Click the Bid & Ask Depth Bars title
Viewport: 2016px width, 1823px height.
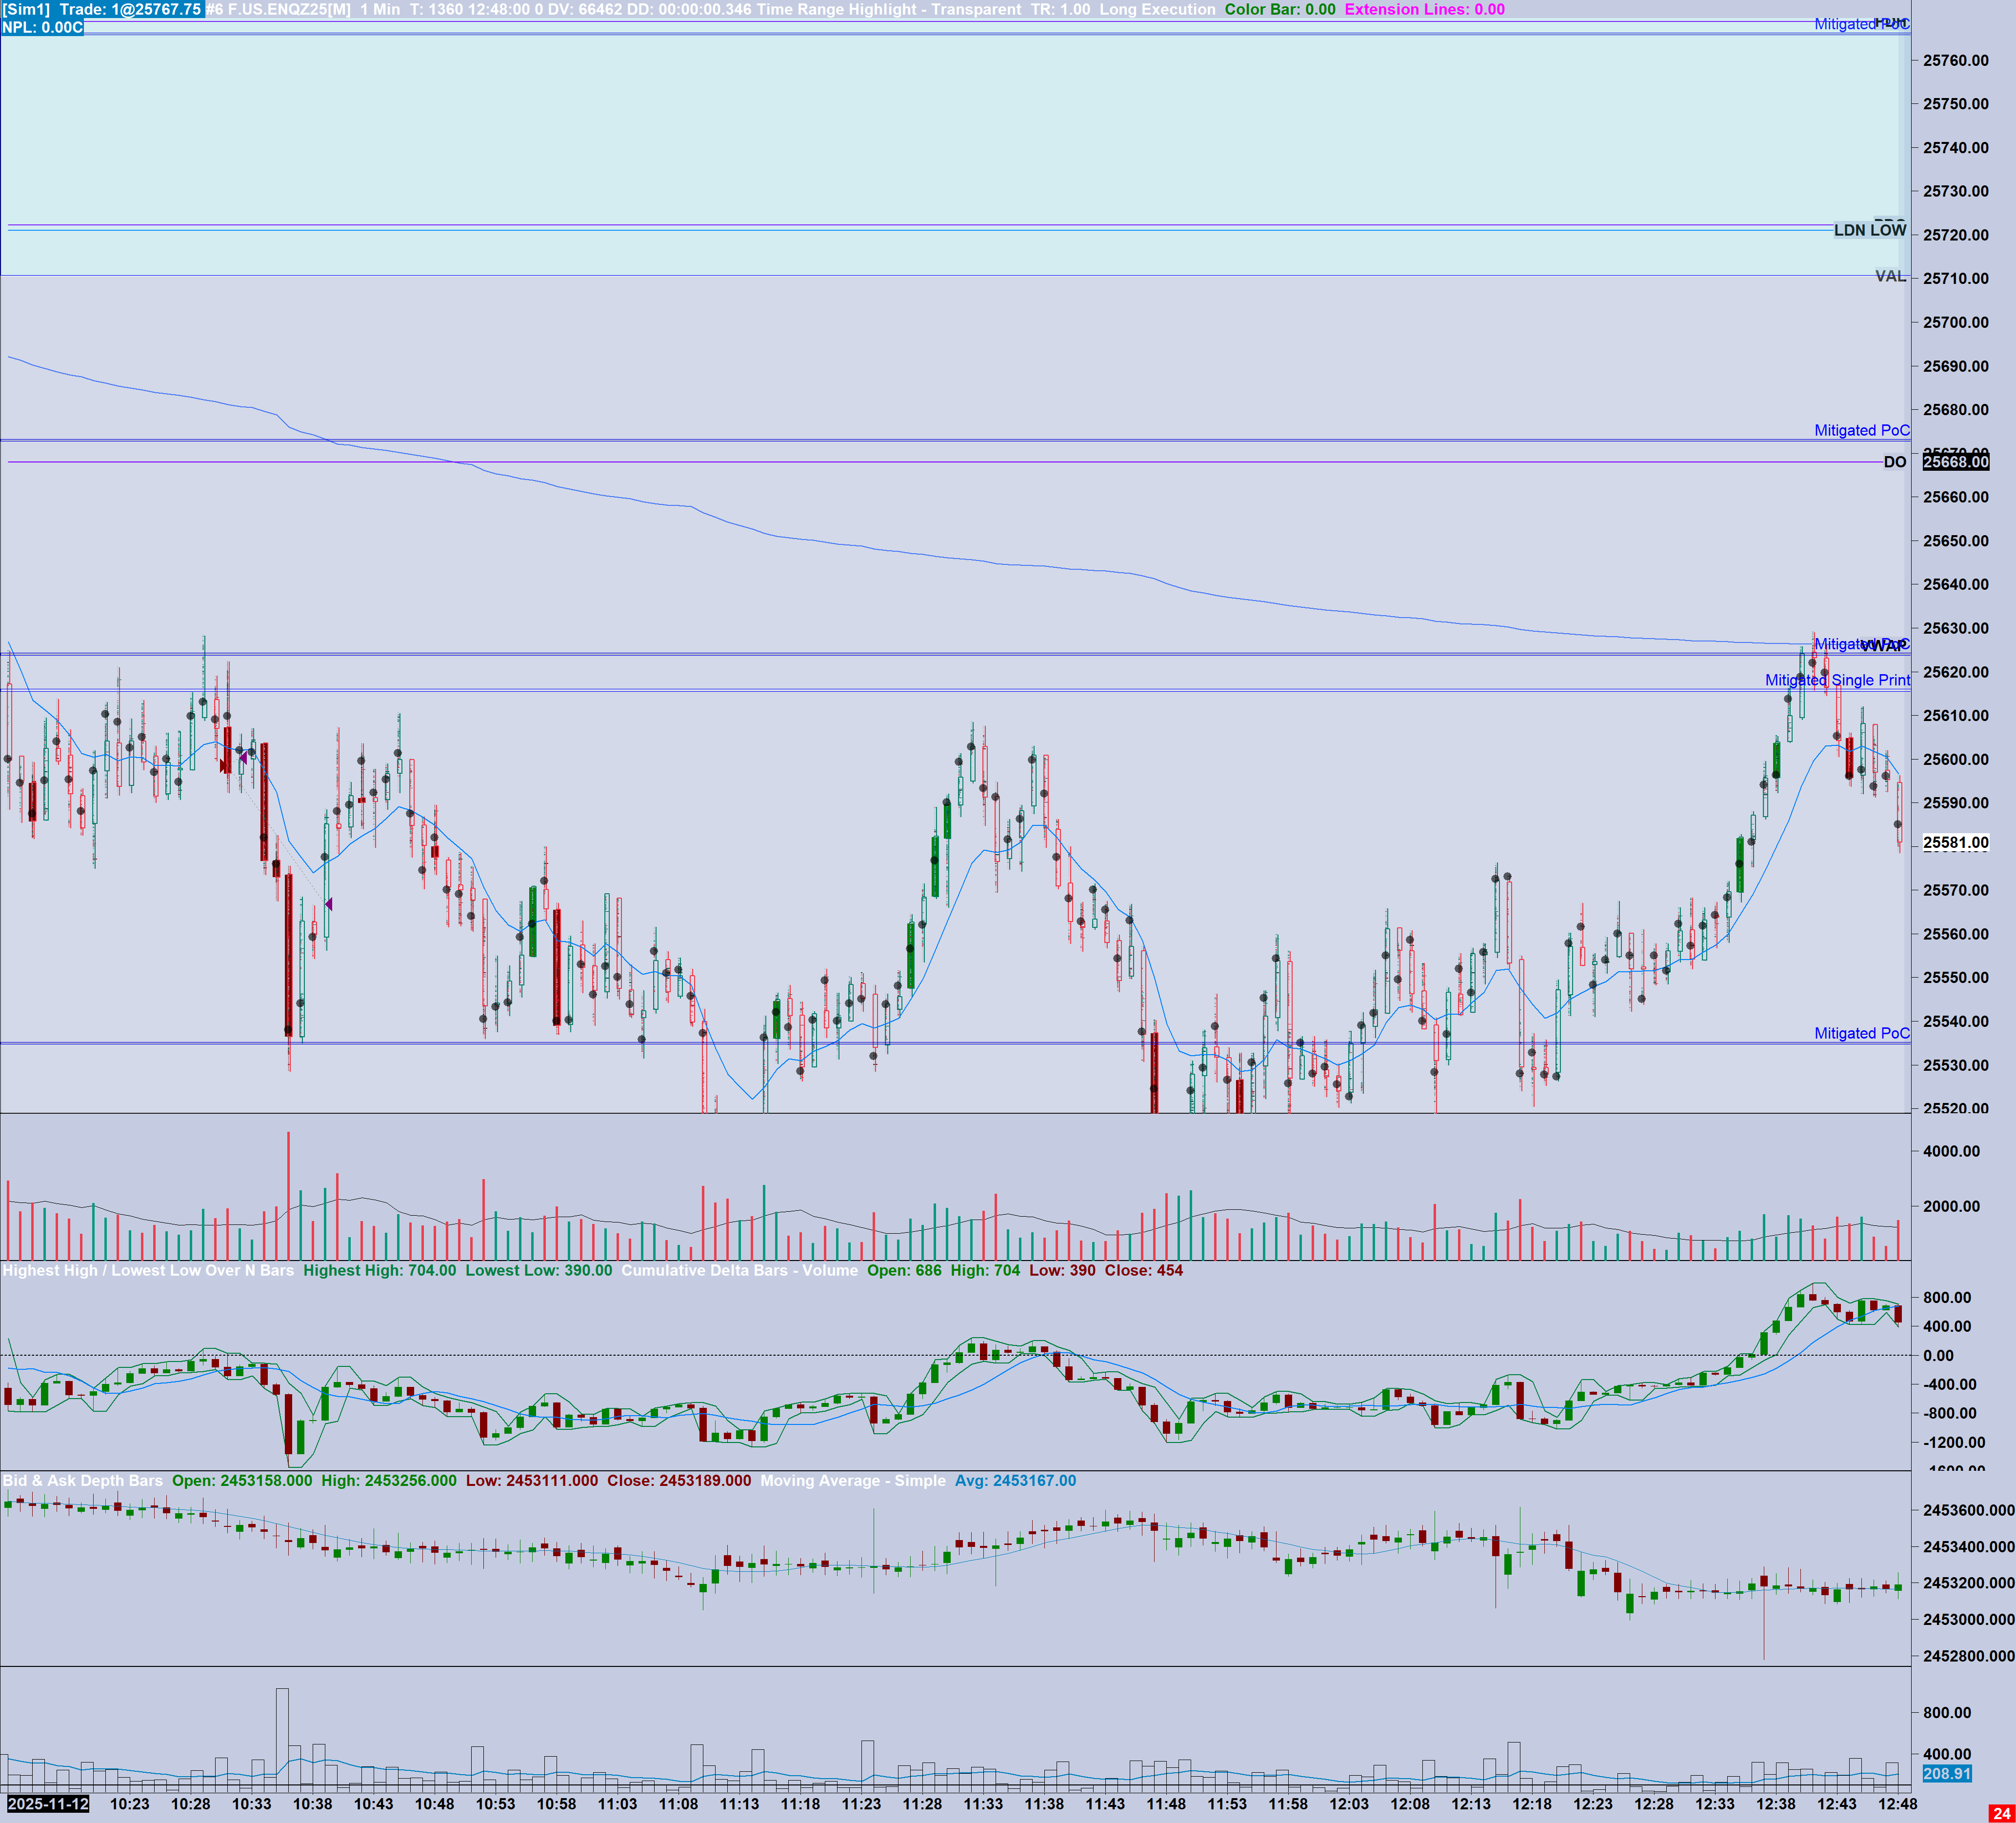(x=82, y=1480)
